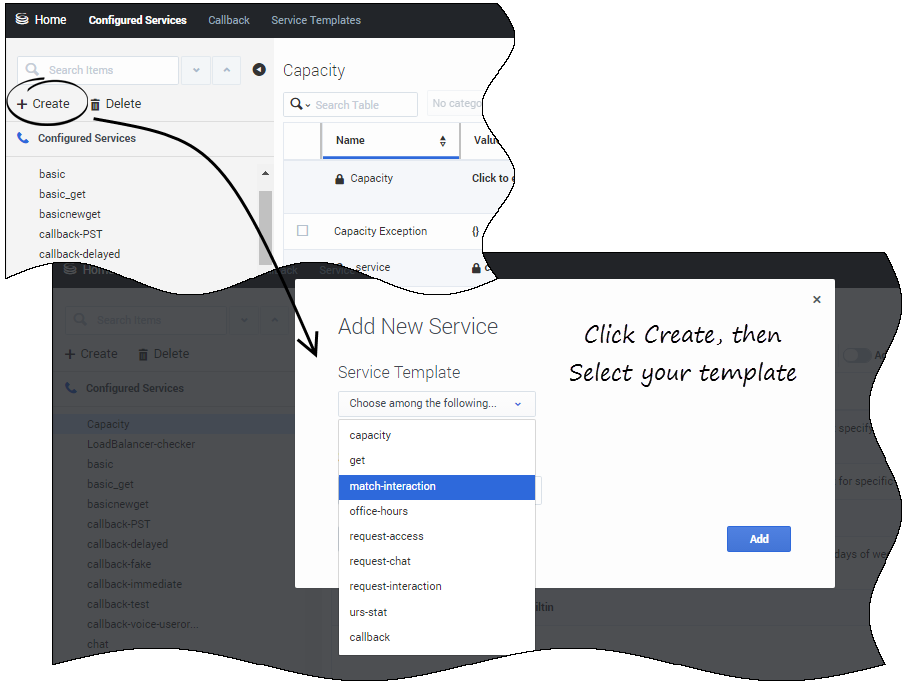Click the Delete trash icon in top panel
This screenshot has height=682, width=903.
95,104
